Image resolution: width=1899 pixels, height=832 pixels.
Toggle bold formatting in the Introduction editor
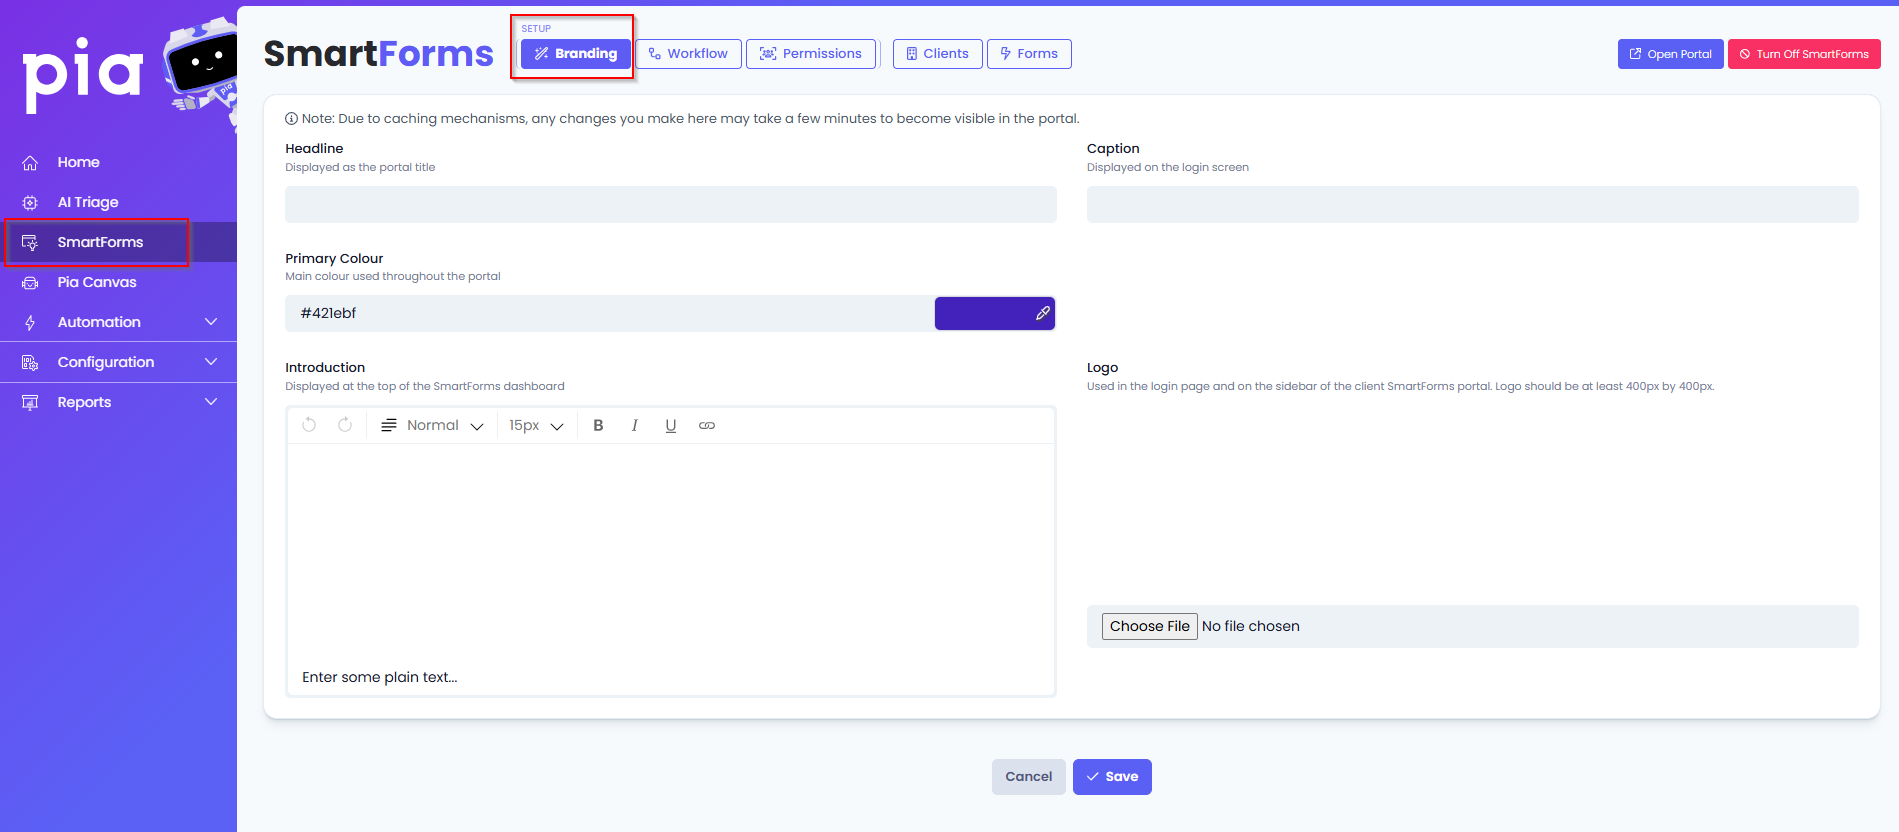(598, 425)
